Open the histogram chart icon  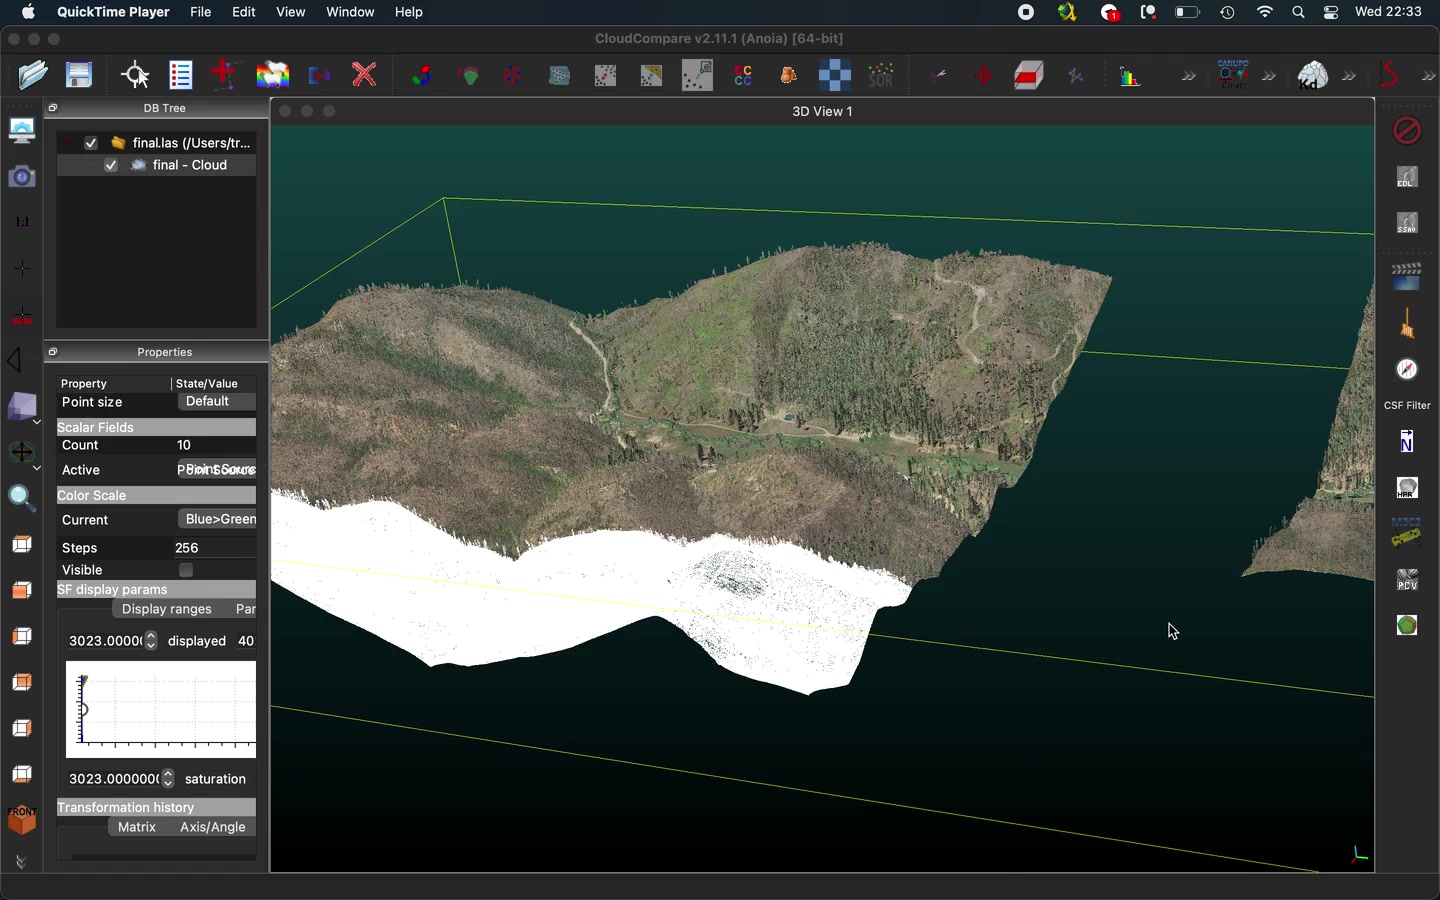click(1130, 76)
